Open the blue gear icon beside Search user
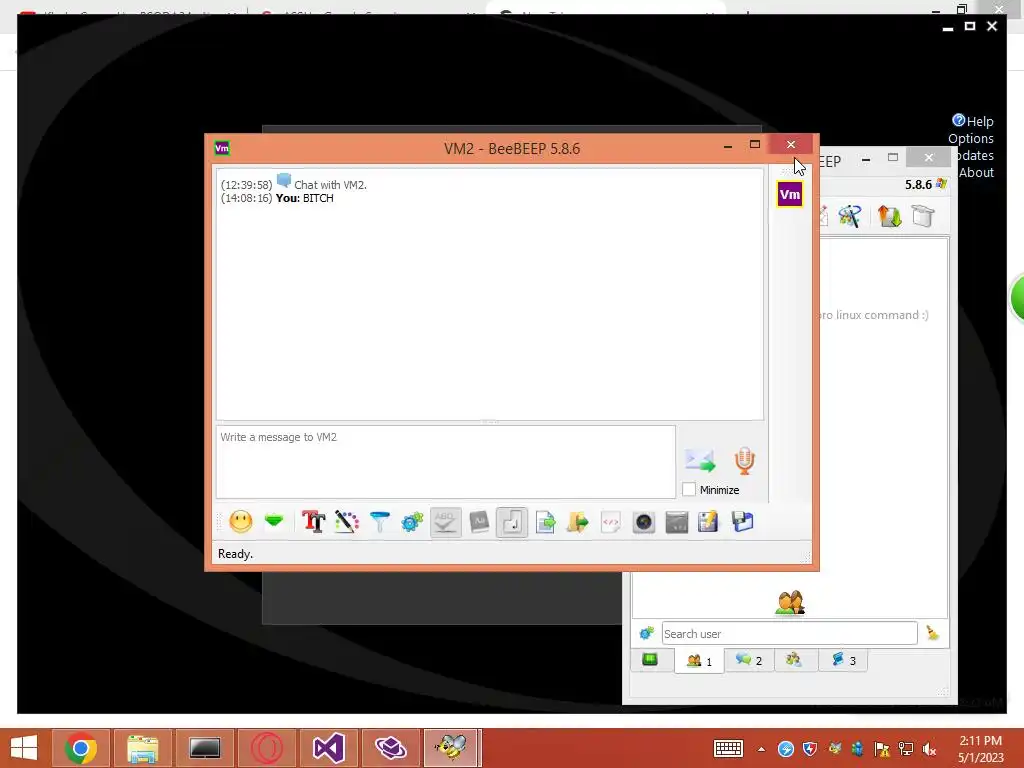Screen dimensions: 1024x768 coord(647,633)
